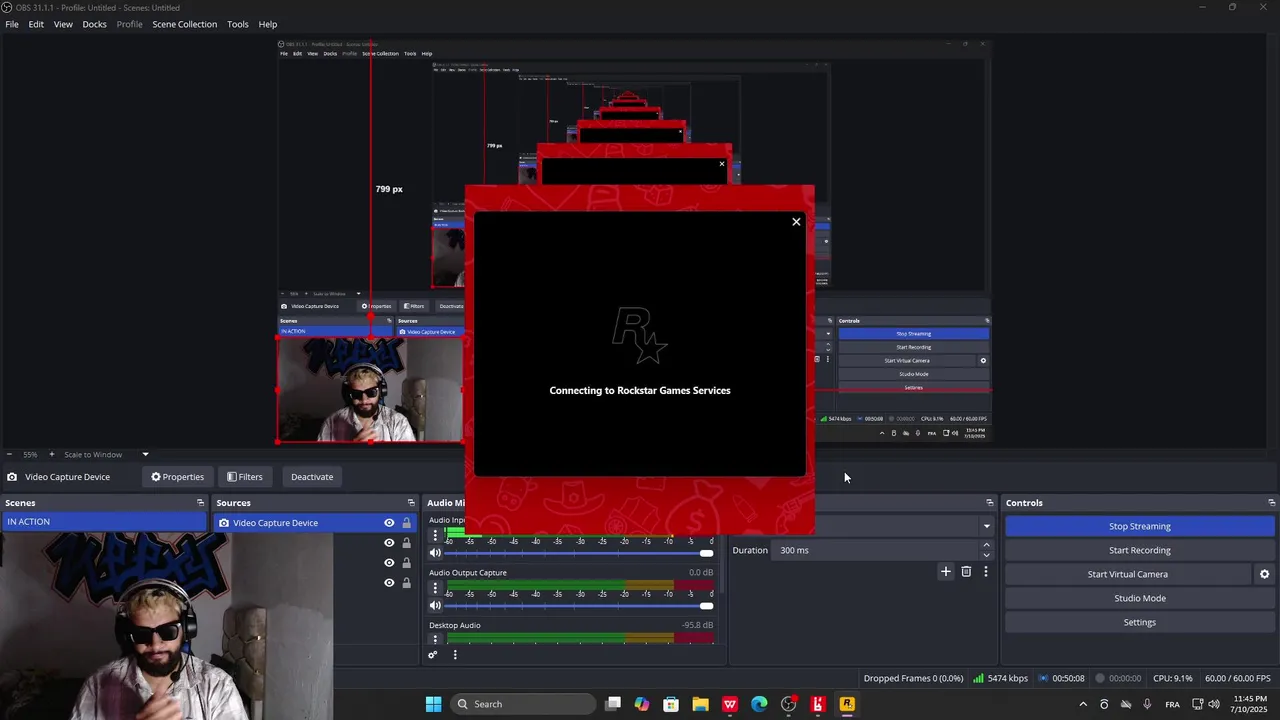1280x720 pixels.
Task: Open Desktop Audio three-dot options menu
Action: coord(435,639)
